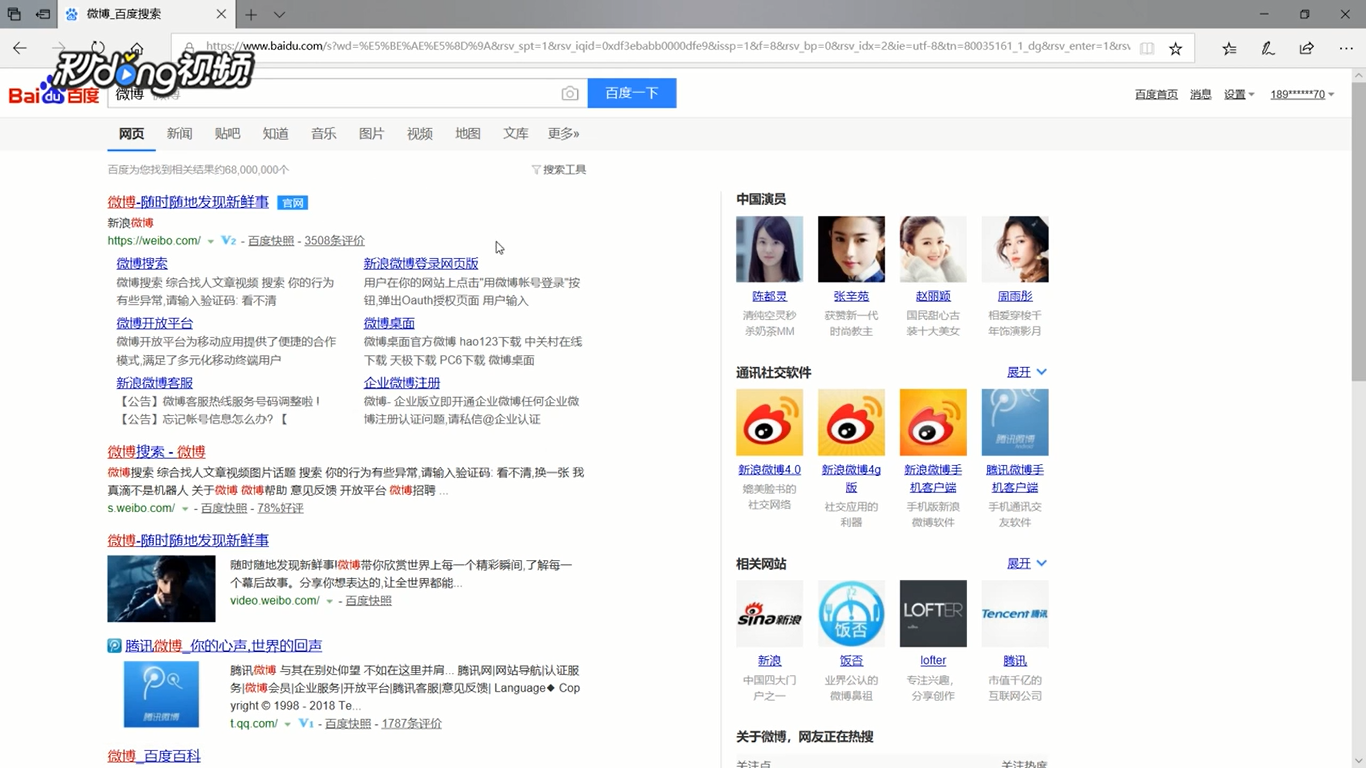Image resolution: width=1366 pixels, height=768 pixels.
Task: Switch to the 贴吧 tab
Action: [x=227, y=133]
